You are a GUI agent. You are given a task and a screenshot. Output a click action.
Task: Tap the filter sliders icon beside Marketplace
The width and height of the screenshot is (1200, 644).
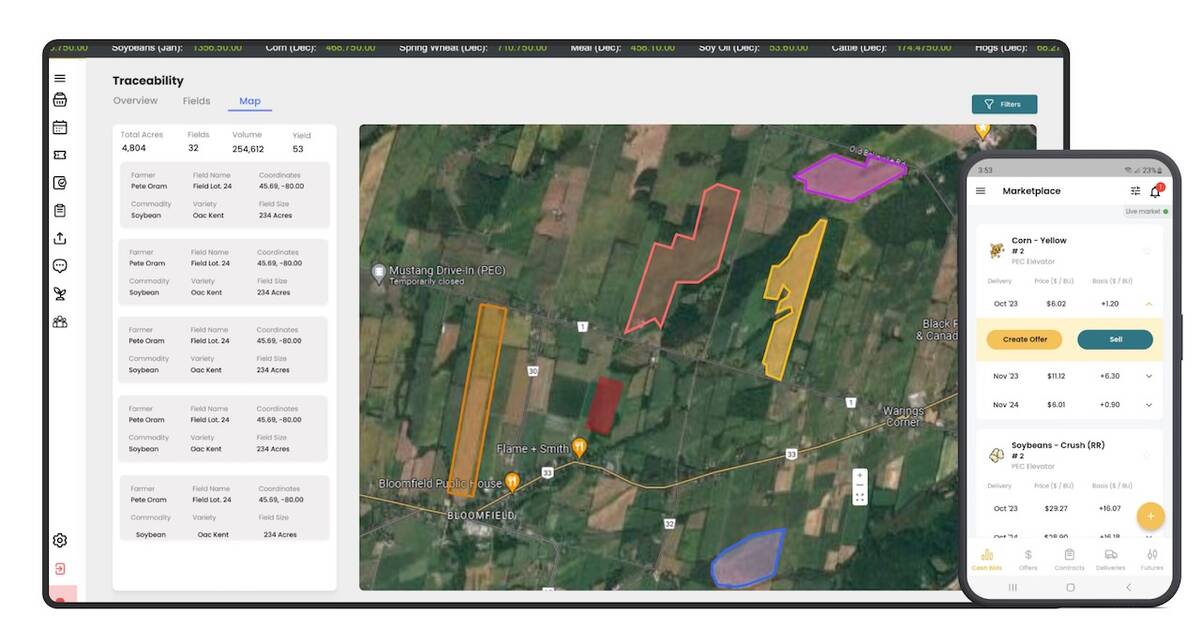pyautogui.click(x=1136, y=190)
